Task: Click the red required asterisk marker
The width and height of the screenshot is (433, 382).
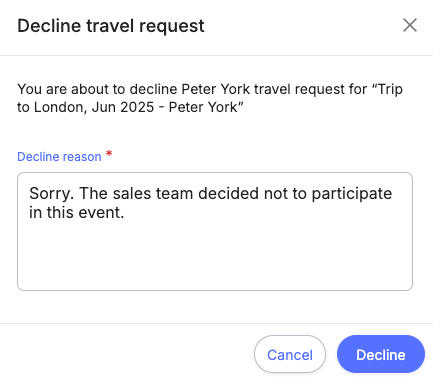Action: 109,154
